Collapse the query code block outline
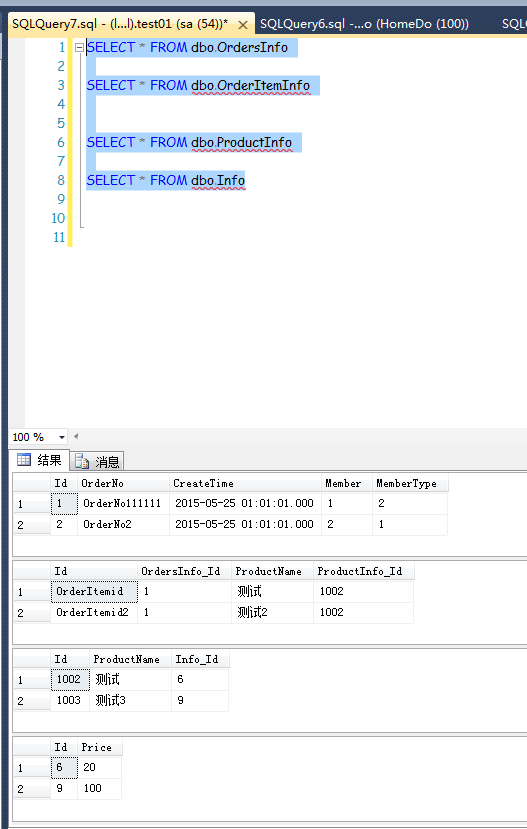Screen dimensions: 527x829 (79, 48)
